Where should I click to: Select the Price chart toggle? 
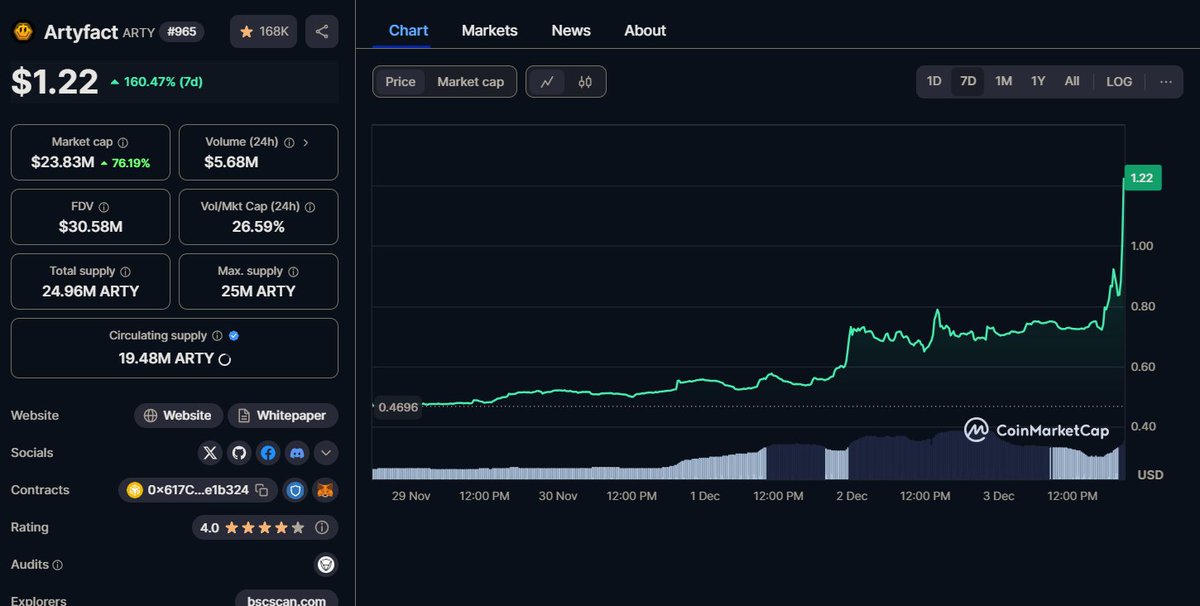[400, 82]
